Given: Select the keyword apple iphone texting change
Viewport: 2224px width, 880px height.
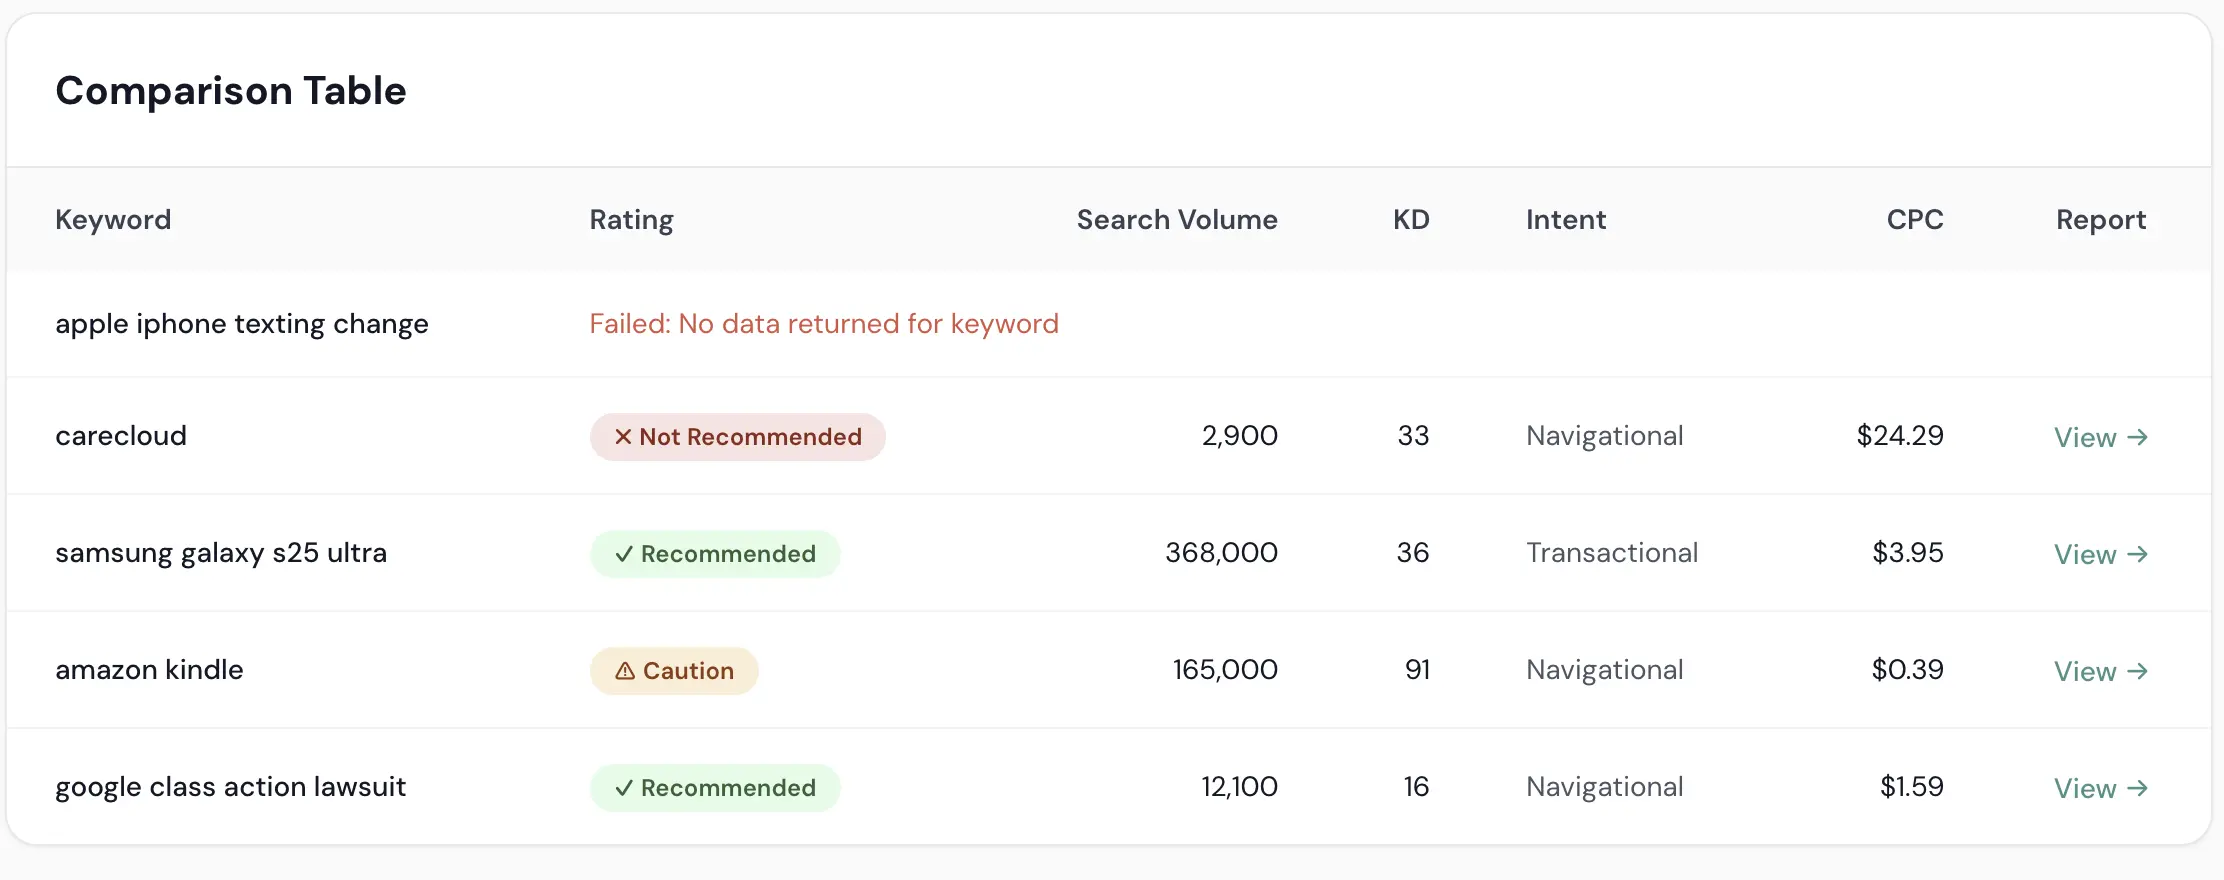Looking at the screenshot, I should [x=242, y=324].
